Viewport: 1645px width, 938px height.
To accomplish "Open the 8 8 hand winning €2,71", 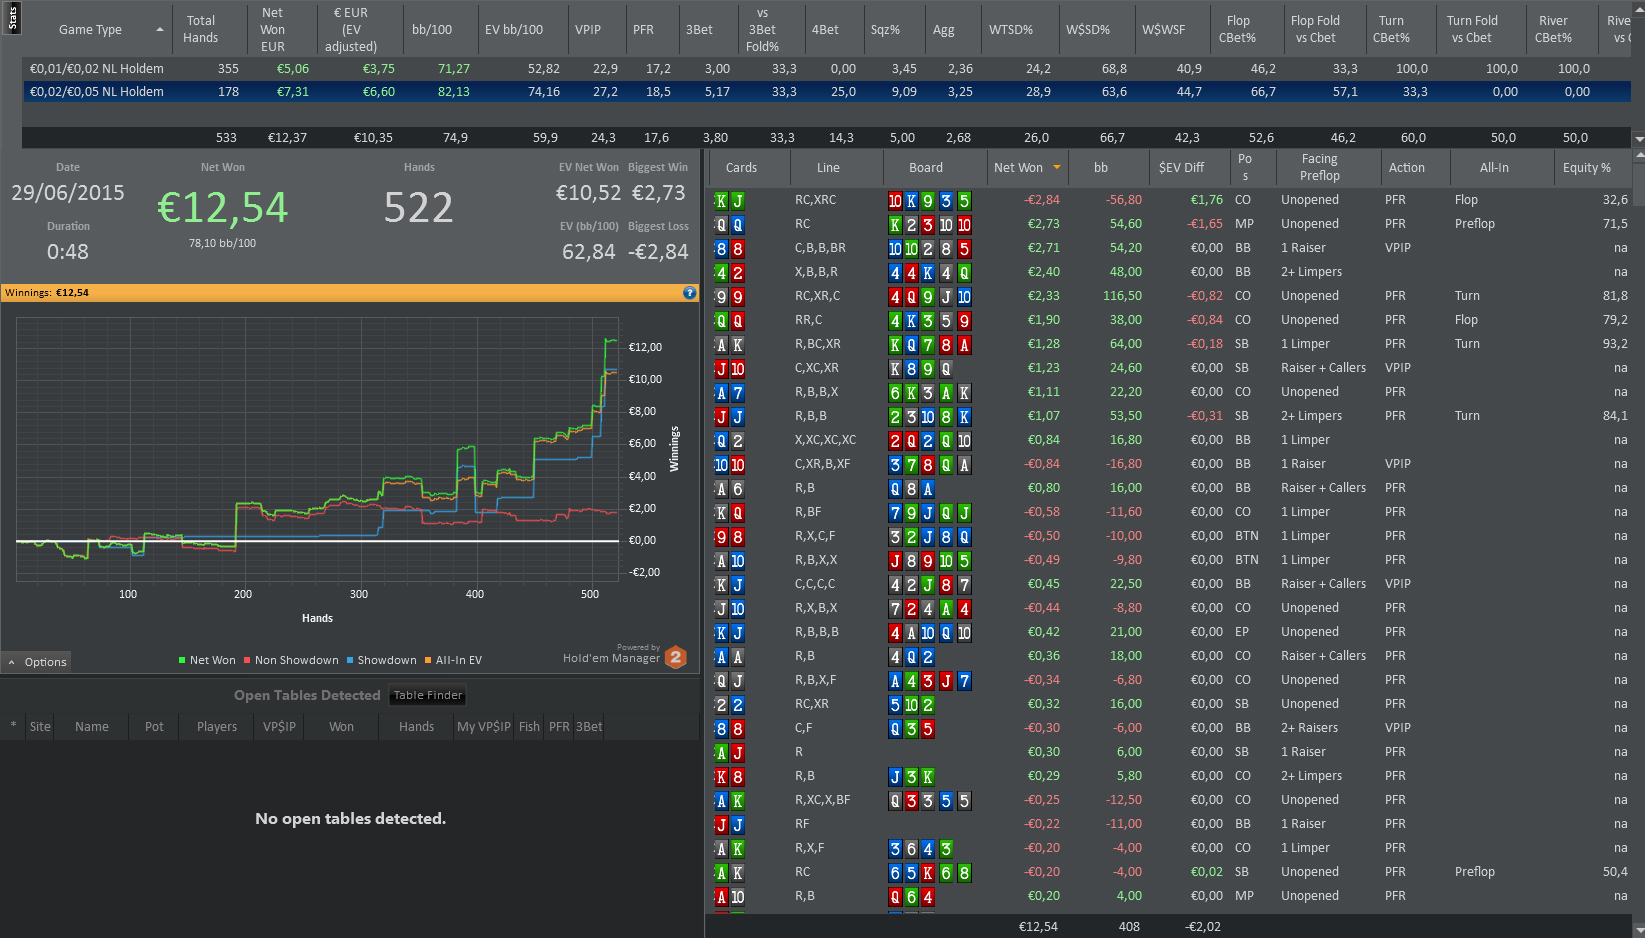I will point(1170,248).
